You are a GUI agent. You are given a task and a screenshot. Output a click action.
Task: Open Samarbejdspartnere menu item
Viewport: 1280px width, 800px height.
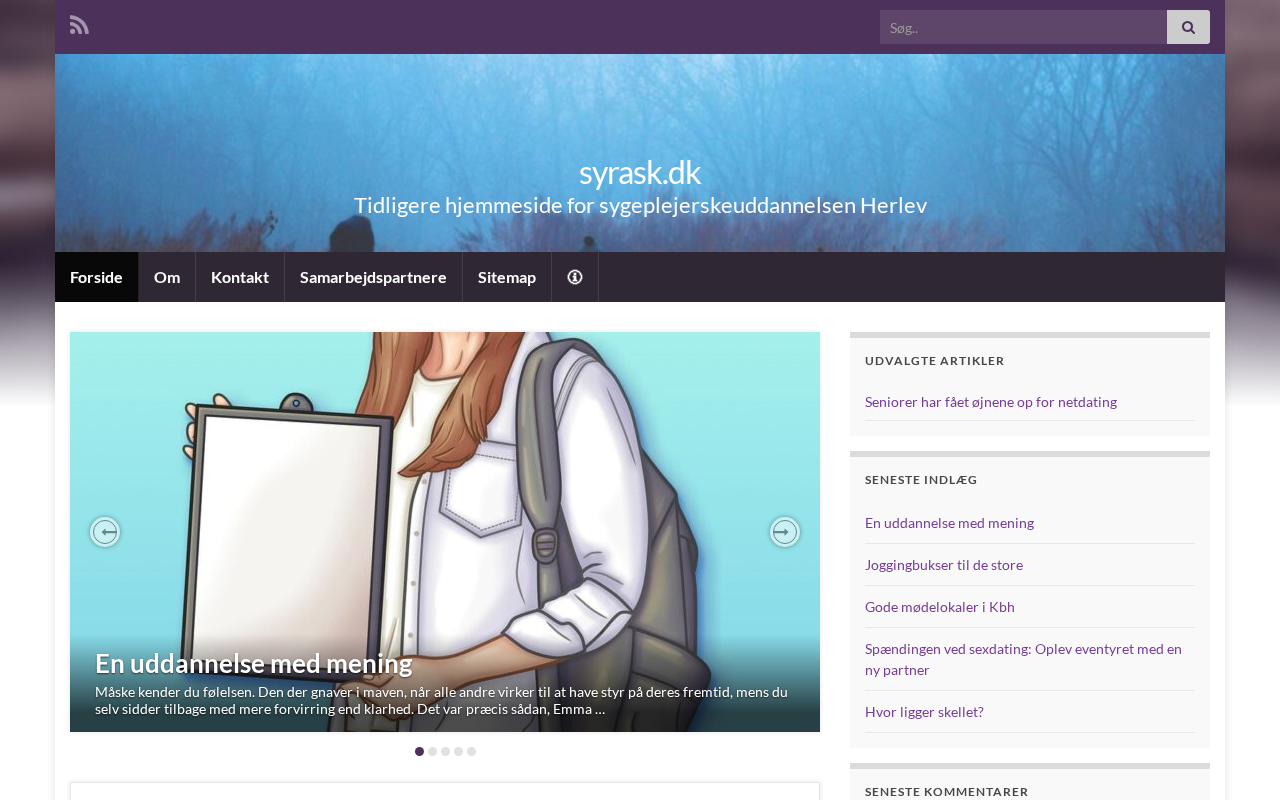pyautogui.click(x=373, y=277)
